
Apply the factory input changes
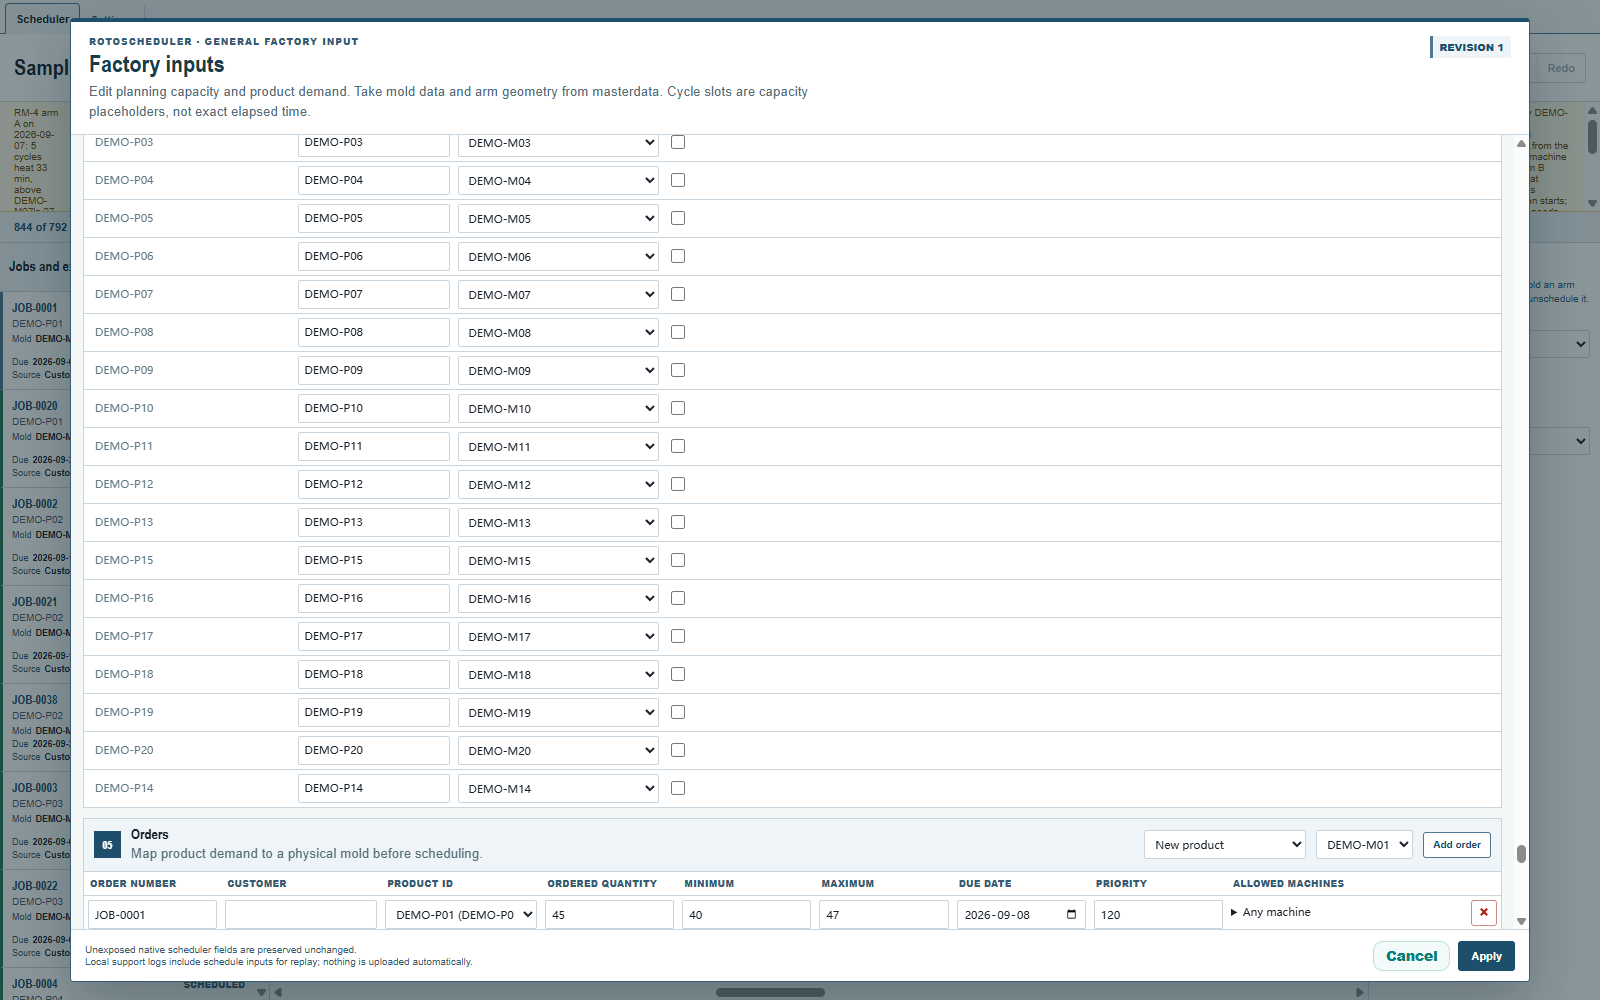pyautogui.click(x=1486, y=956)
